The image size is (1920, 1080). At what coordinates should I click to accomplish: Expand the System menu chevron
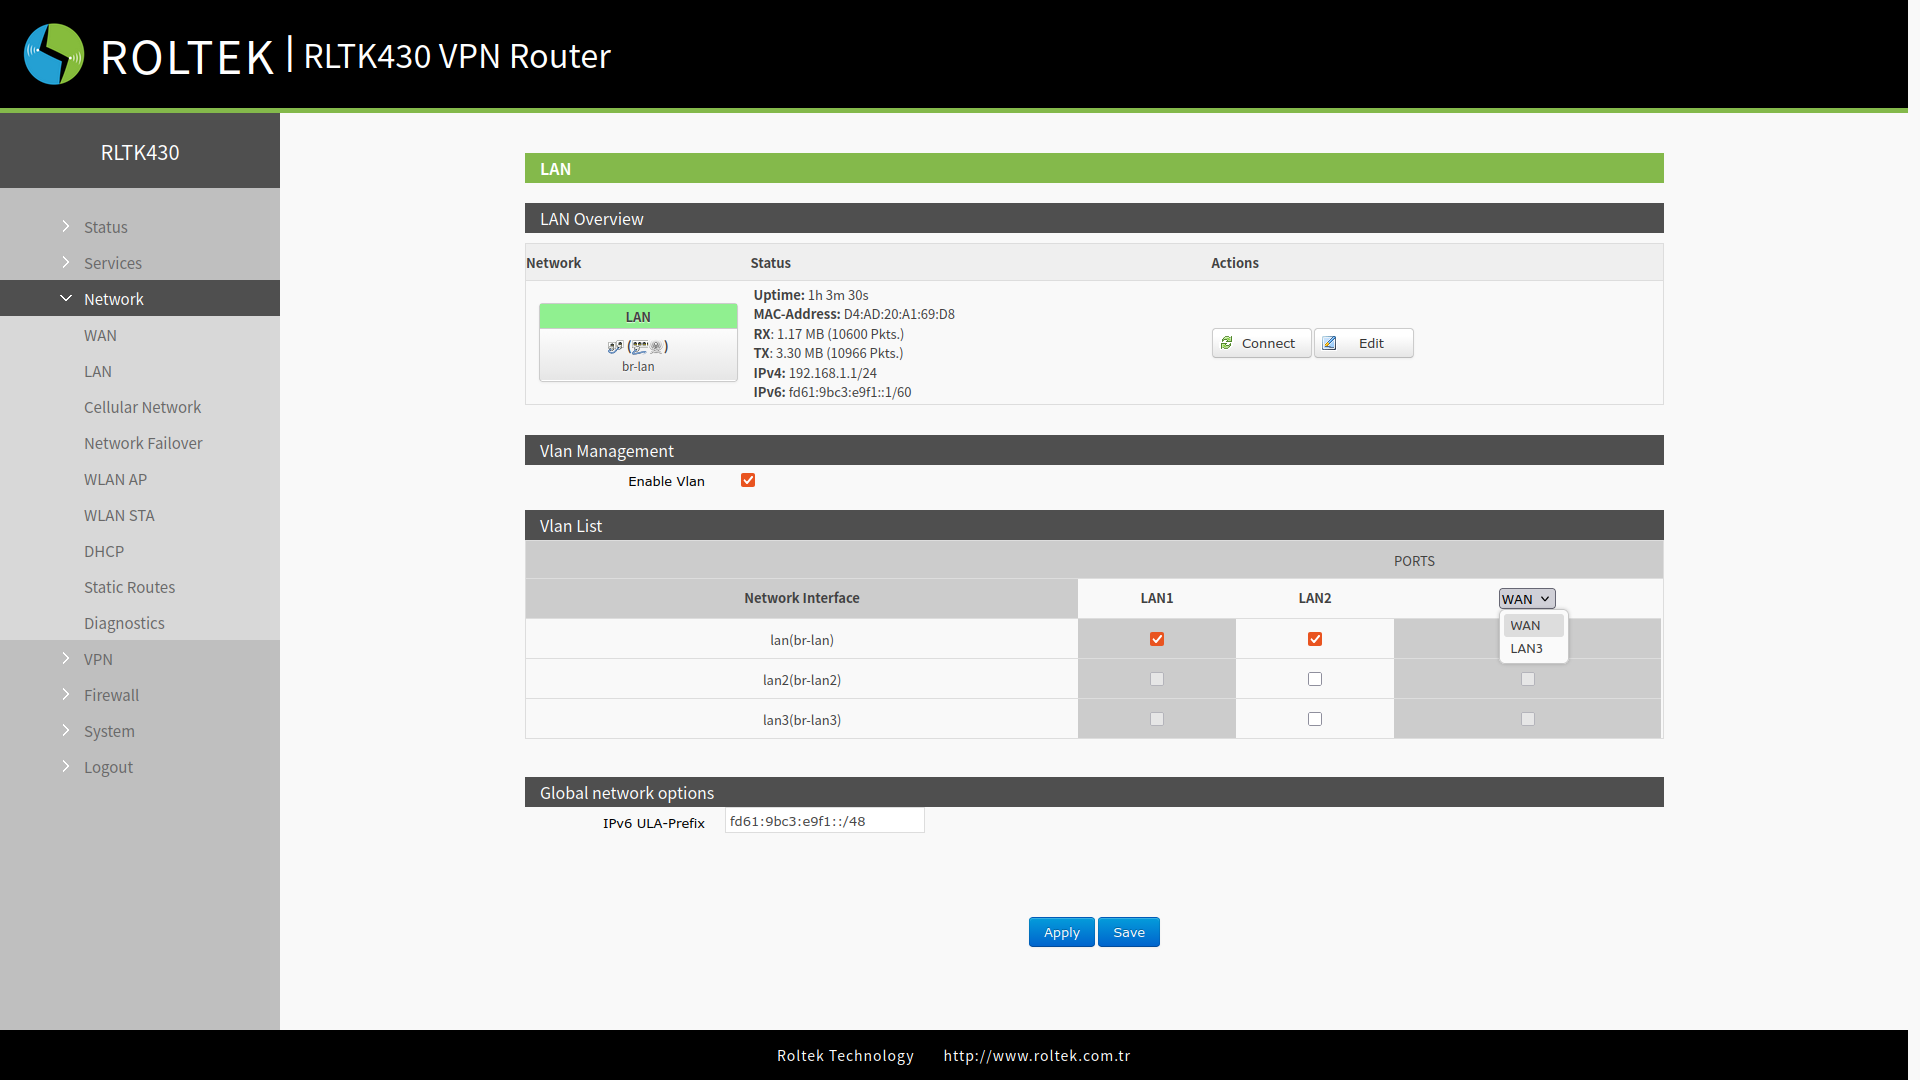pyautogui.click(x=66, y=730)
